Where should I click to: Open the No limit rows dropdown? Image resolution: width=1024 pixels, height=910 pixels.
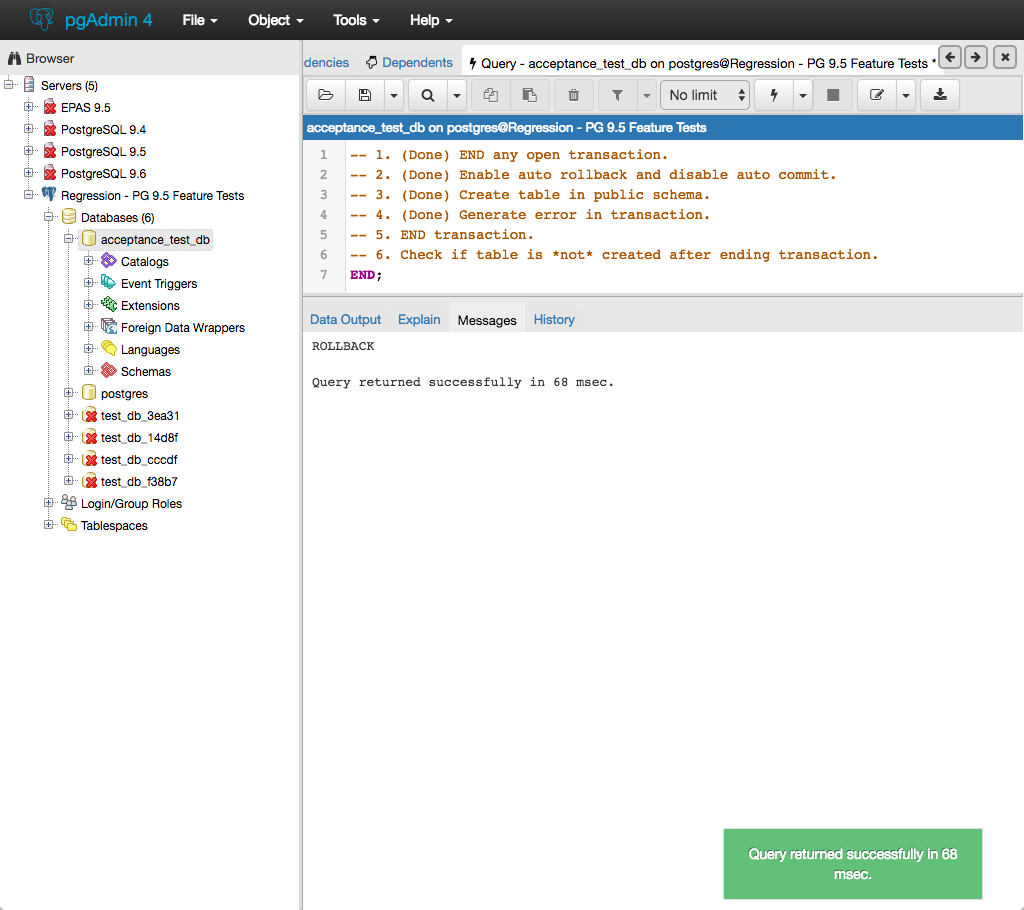pyautogui.click(x=708, y=95)
